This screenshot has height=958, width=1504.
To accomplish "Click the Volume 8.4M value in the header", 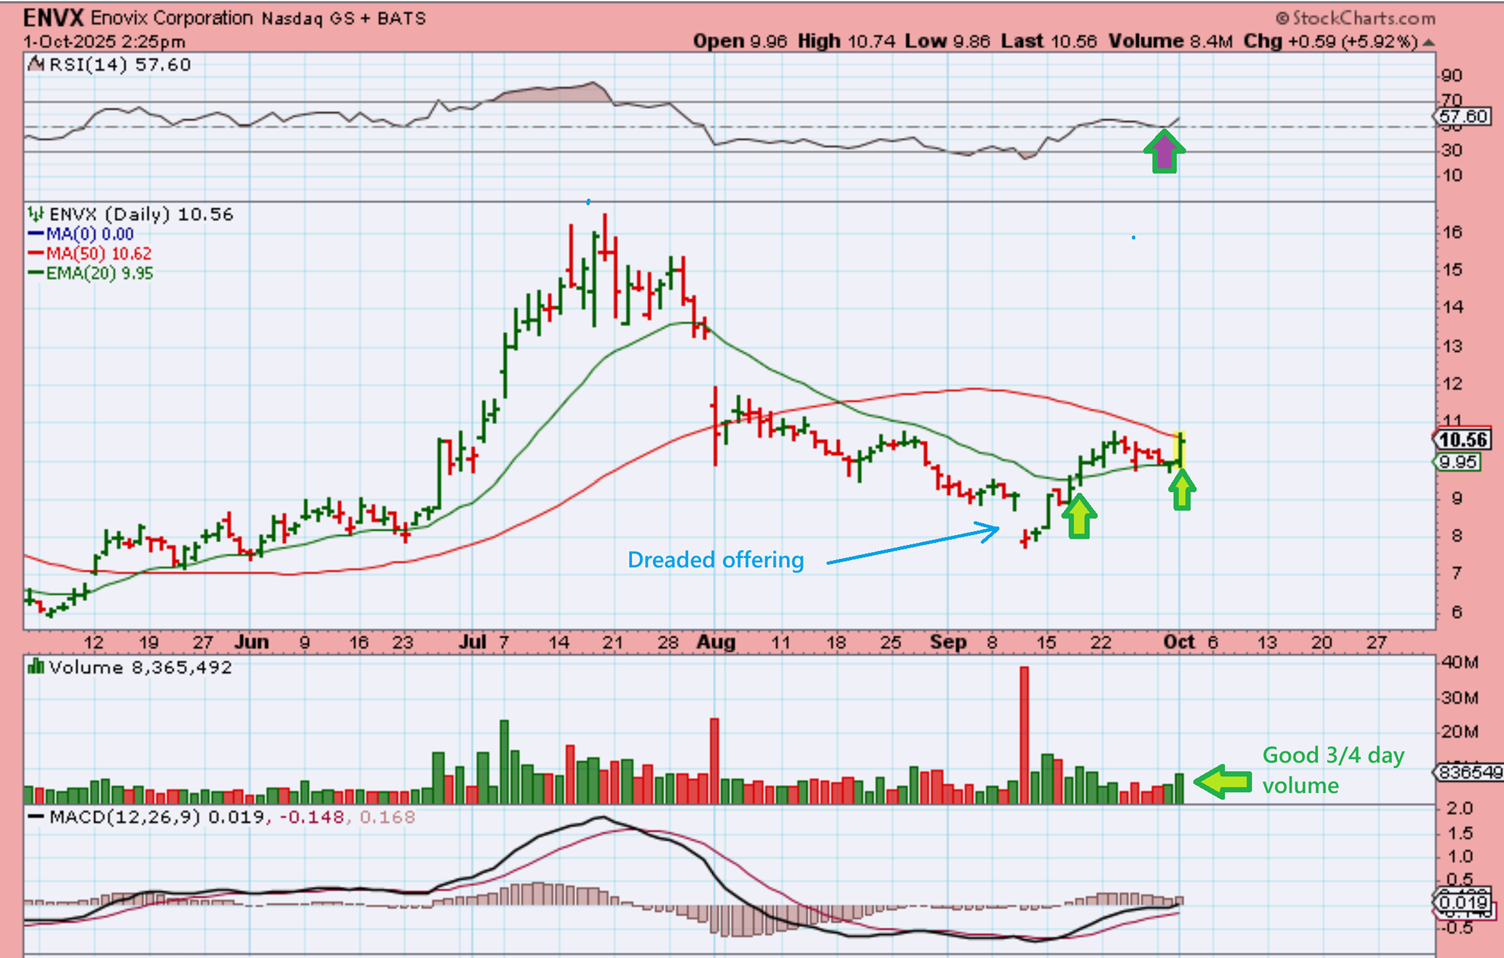I will pyautogui.click(x=1170, y=41).
